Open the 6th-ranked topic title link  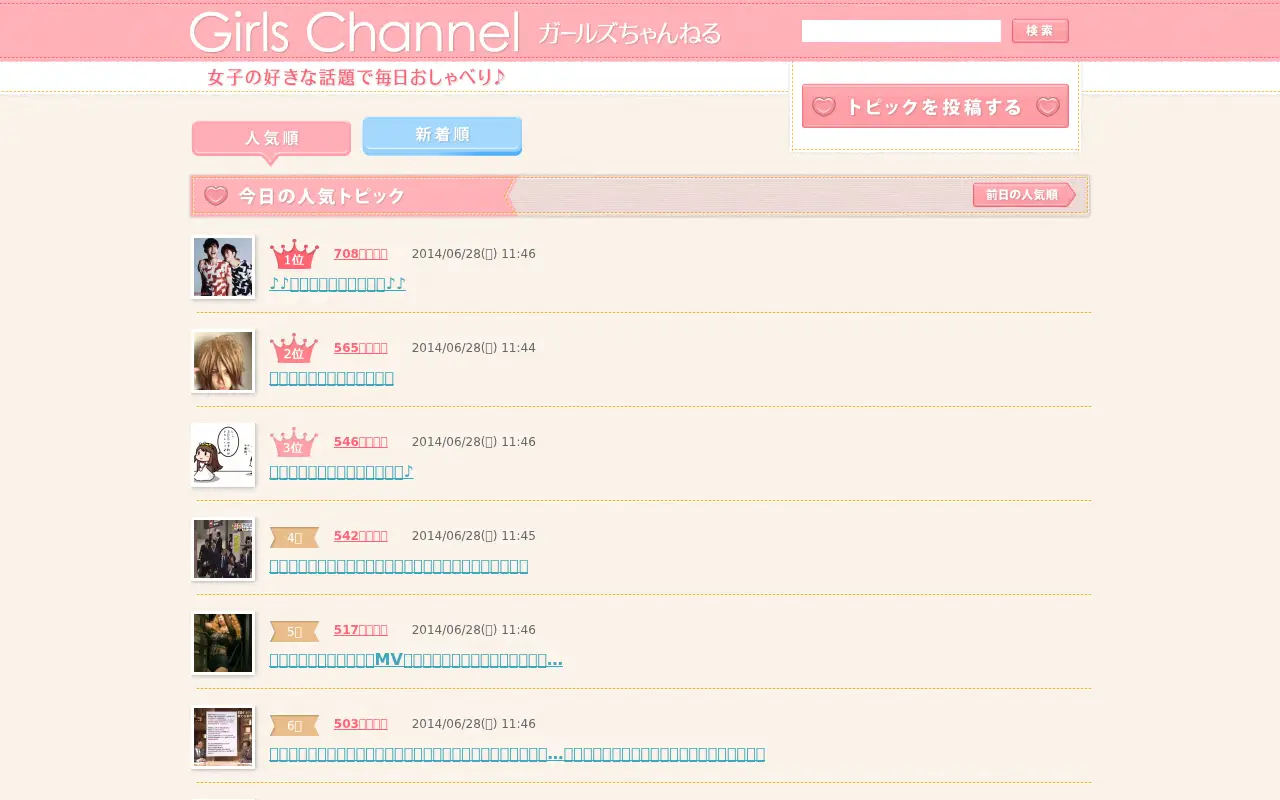(517, 754)
